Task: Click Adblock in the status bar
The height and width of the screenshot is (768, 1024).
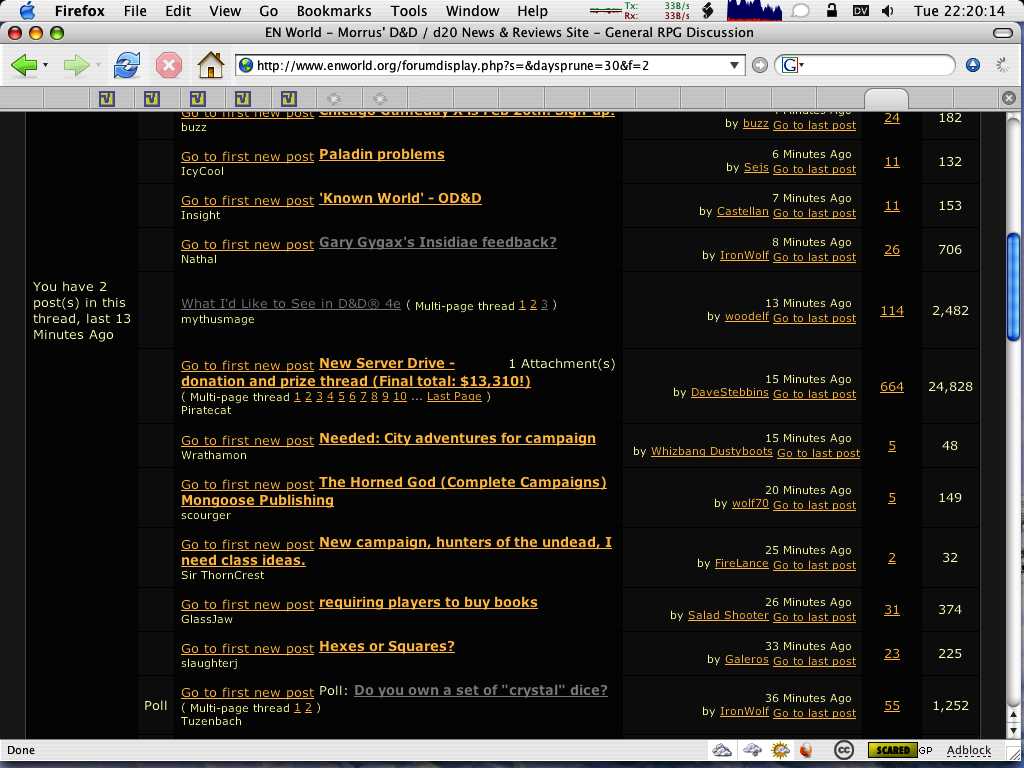Action: pyautogui.click(x=968, y=750)
